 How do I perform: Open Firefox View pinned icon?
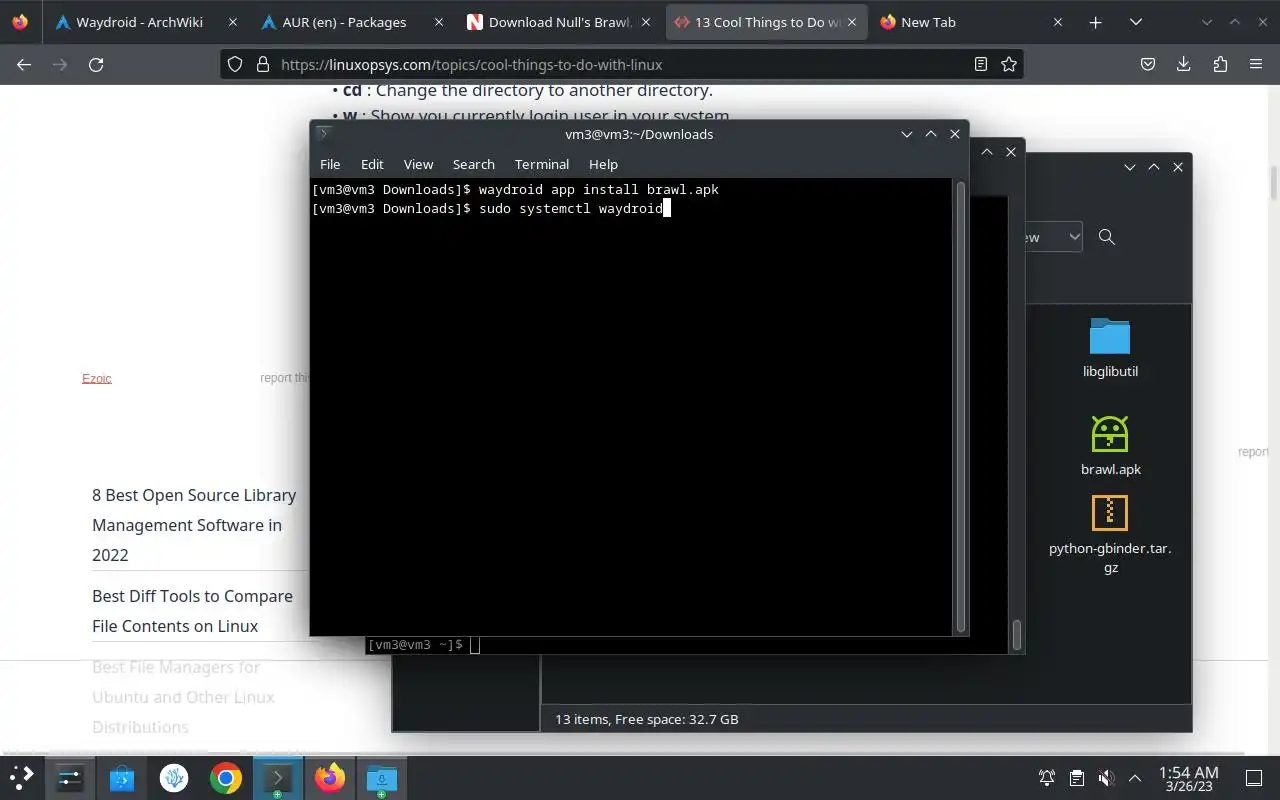[20, 22]
